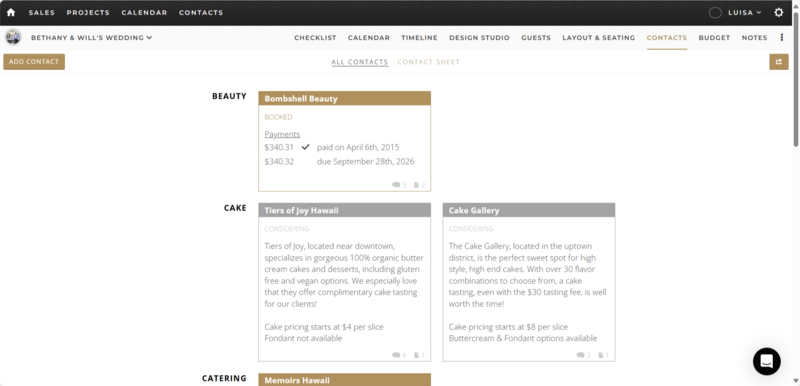Screen dimensions: 800x386
Task: Click the $340.32 payment amount
Action: tap(279, 162)
